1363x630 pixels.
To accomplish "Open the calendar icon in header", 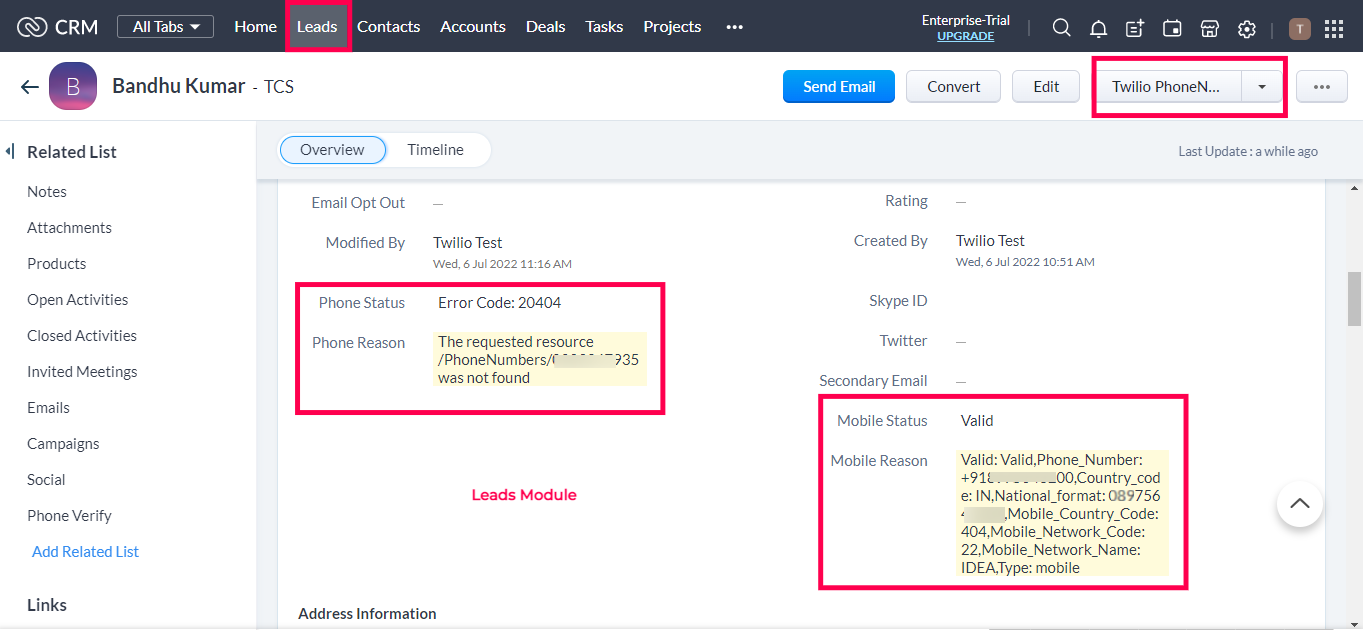I will tap(1172, 28).
